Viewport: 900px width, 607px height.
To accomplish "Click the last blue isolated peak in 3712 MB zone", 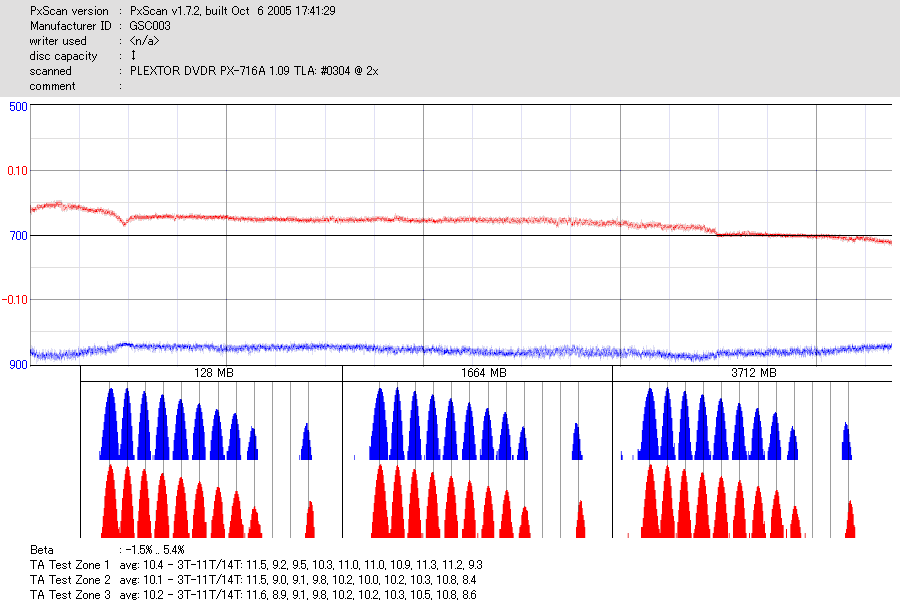I will (x=846, y=441).
